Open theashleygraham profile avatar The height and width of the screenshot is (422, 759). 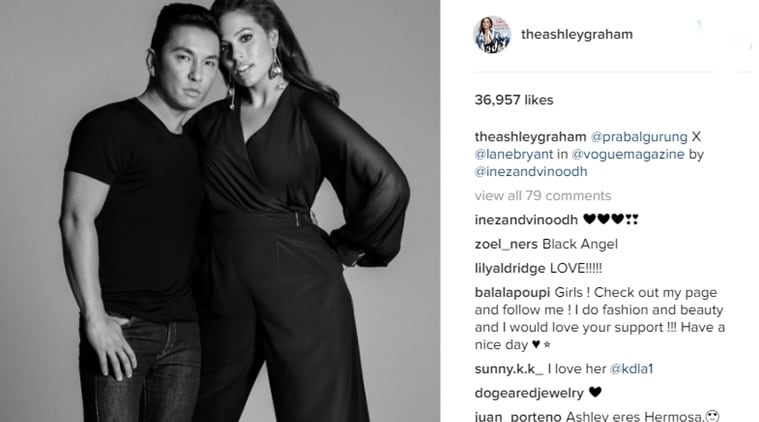click(492, 34)
